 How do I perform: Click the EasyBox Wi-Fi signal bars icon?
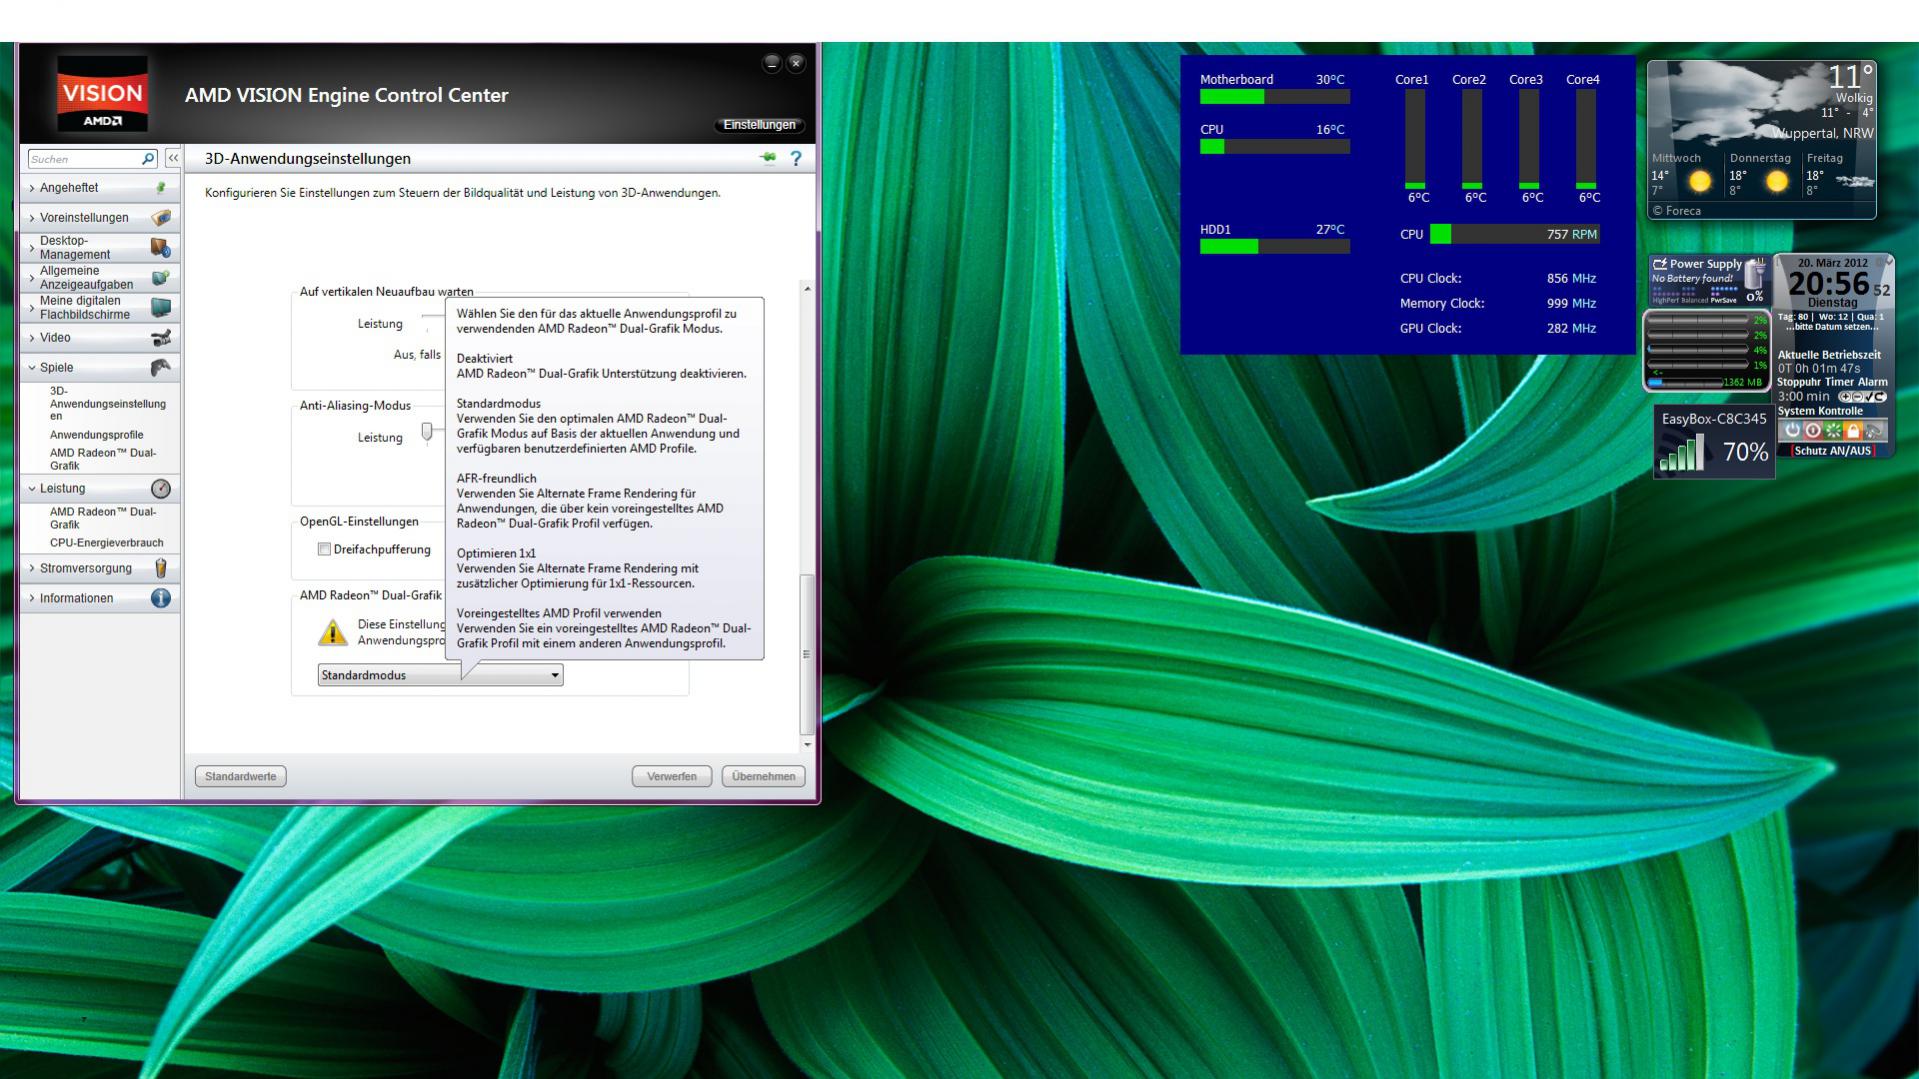click(1680, 453)
